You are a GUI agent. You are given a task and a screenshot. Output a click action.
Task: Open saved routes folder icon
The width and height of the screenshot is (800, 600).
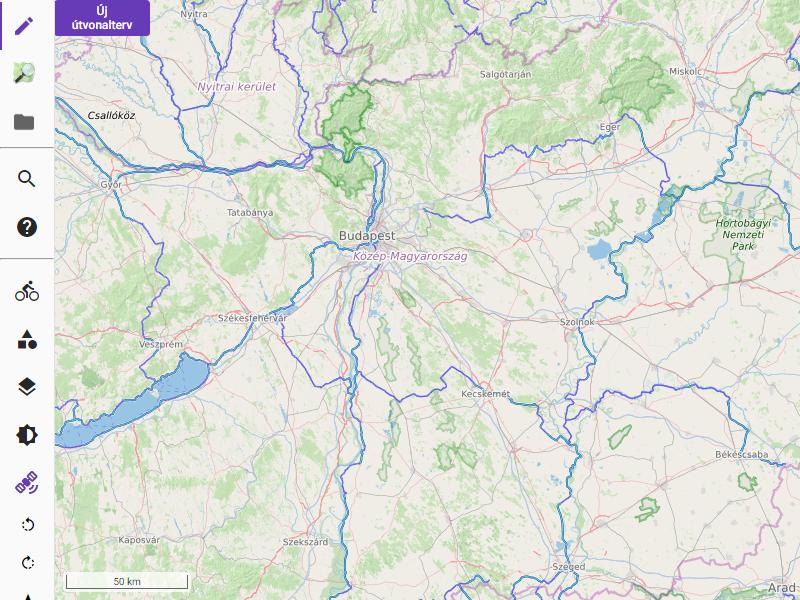tap(24, 122)
